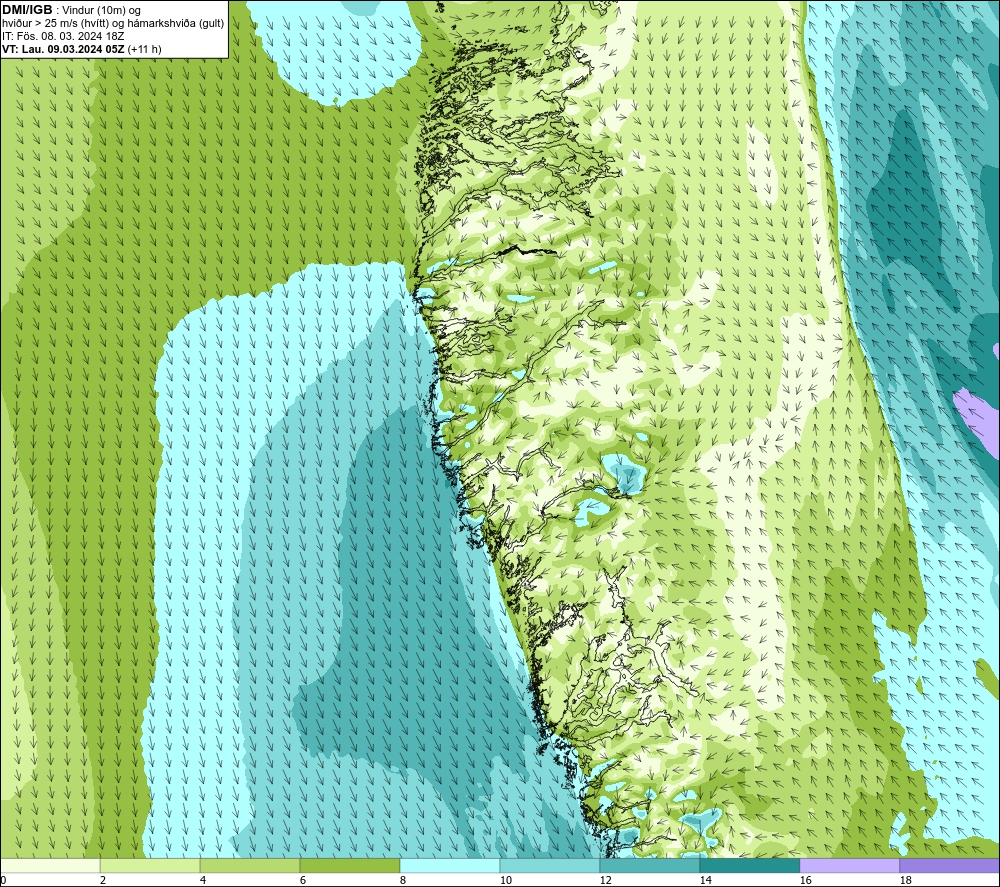Viewport: 1000px width, 887px height.
Task: Click the 'VT: Lau. 09.03.2024 05Z' line
Action: 63,49
